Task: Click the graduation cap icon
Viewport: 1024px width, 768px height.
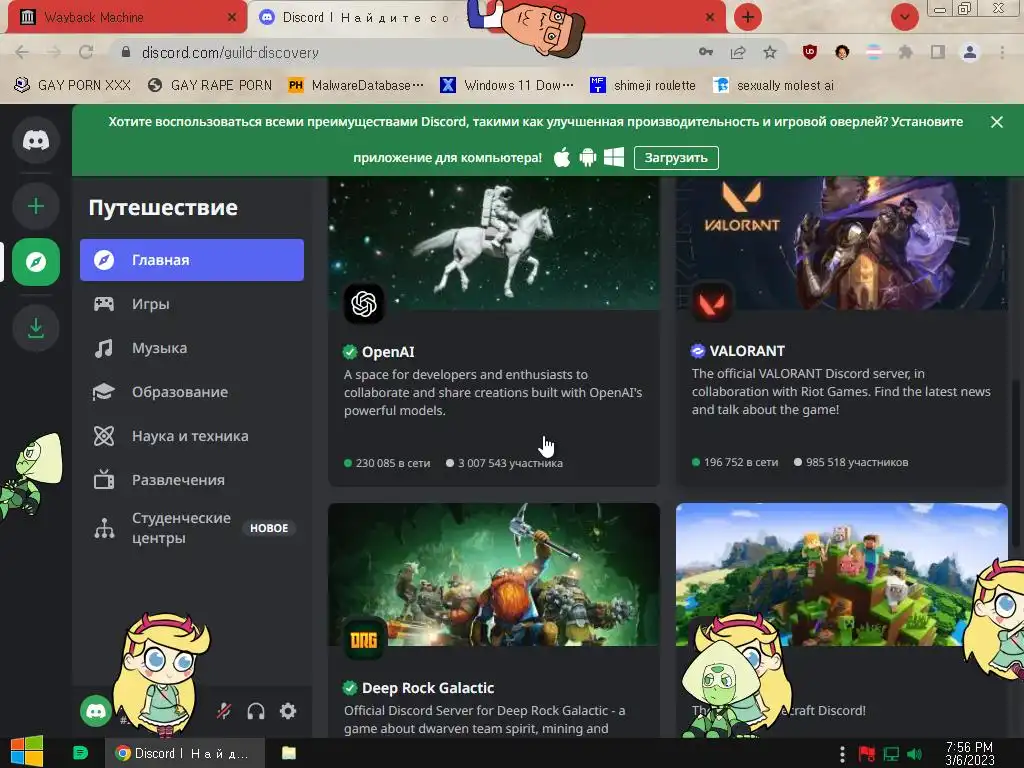Action: (104, 392)
